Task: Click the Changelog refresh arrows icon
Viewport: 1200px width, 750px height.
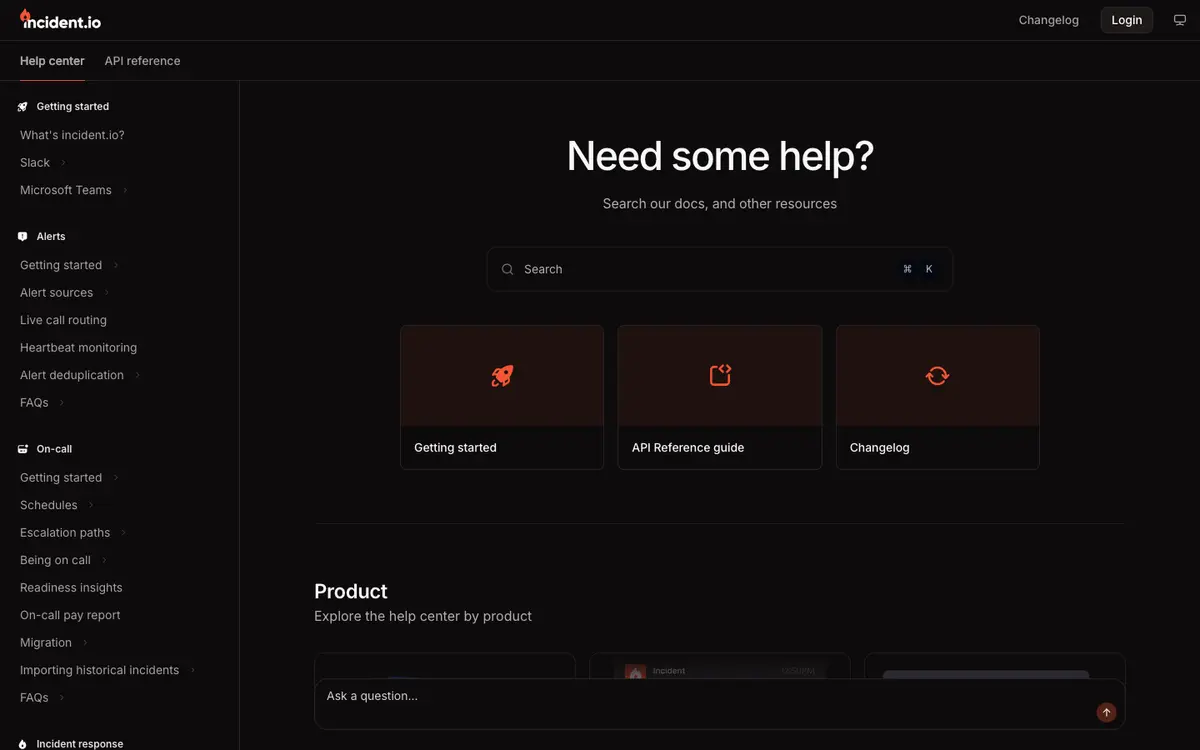Action: pos(938,376)
